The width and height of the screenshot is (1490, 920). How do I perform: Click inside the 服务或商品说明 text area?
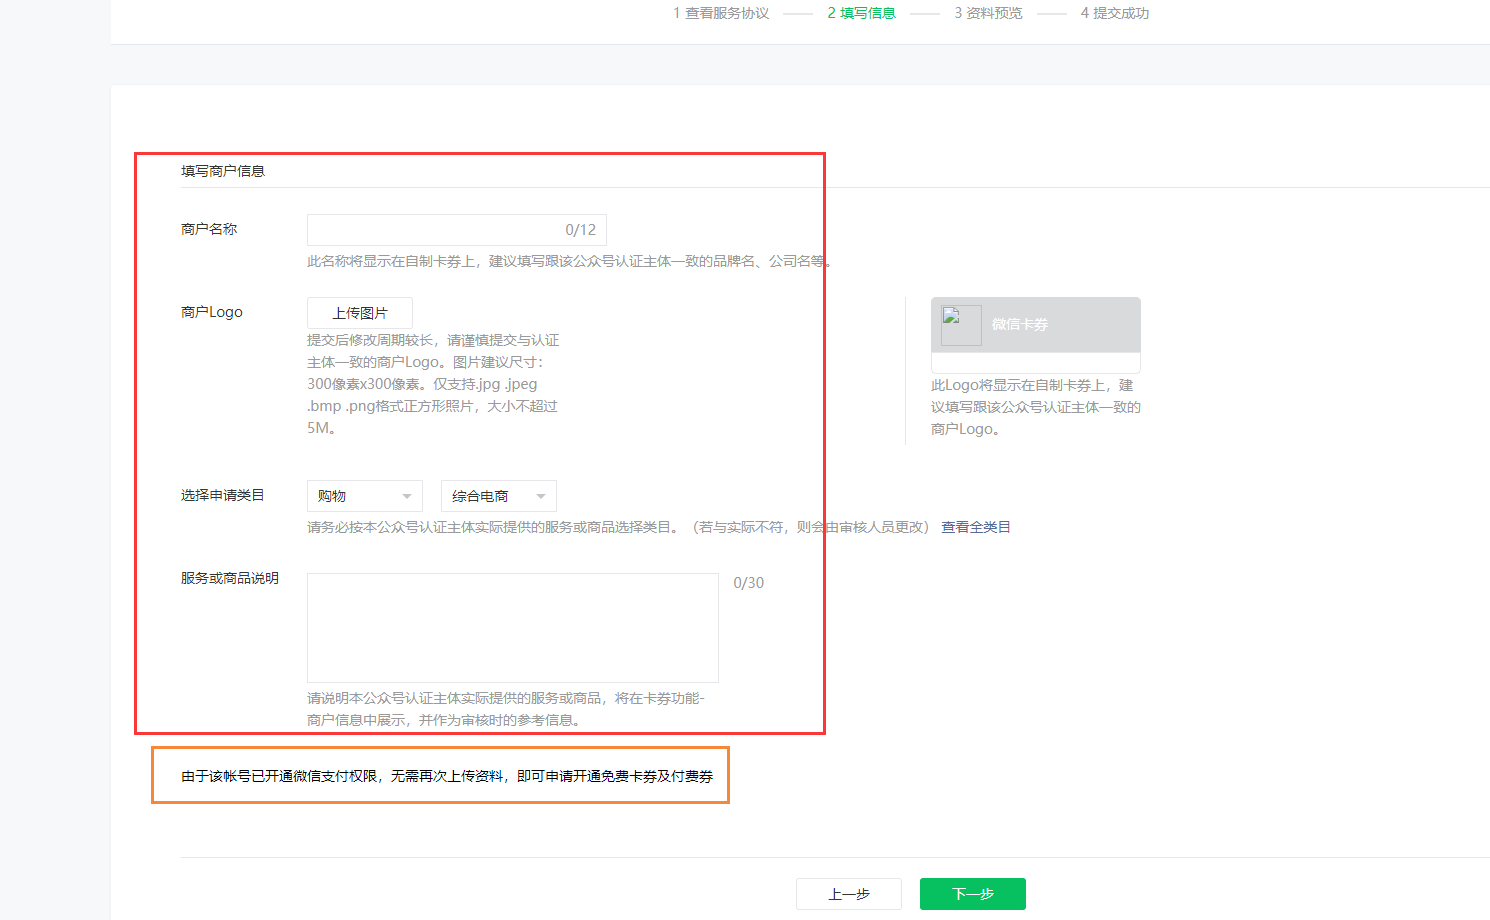512,627
